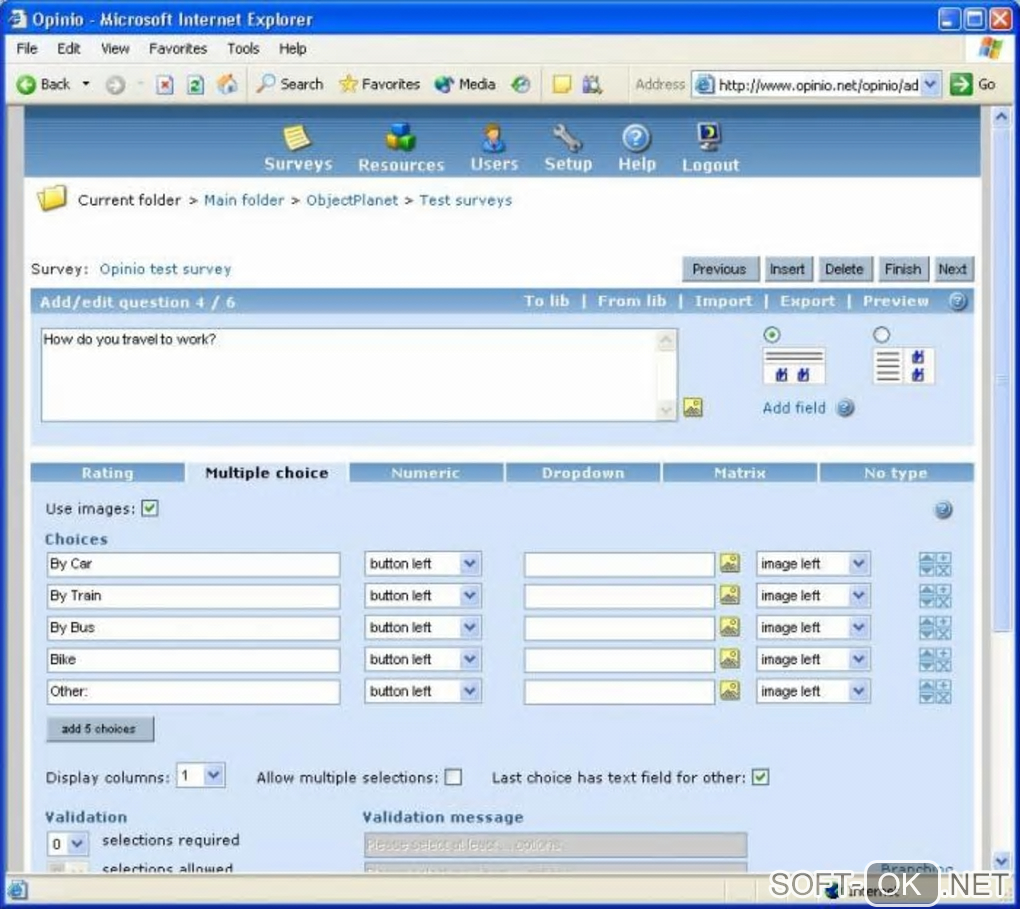1020x909 pixels.
Task: Choose image for the By Car choice
Action: pyautogui.click(x=730, y=563)
